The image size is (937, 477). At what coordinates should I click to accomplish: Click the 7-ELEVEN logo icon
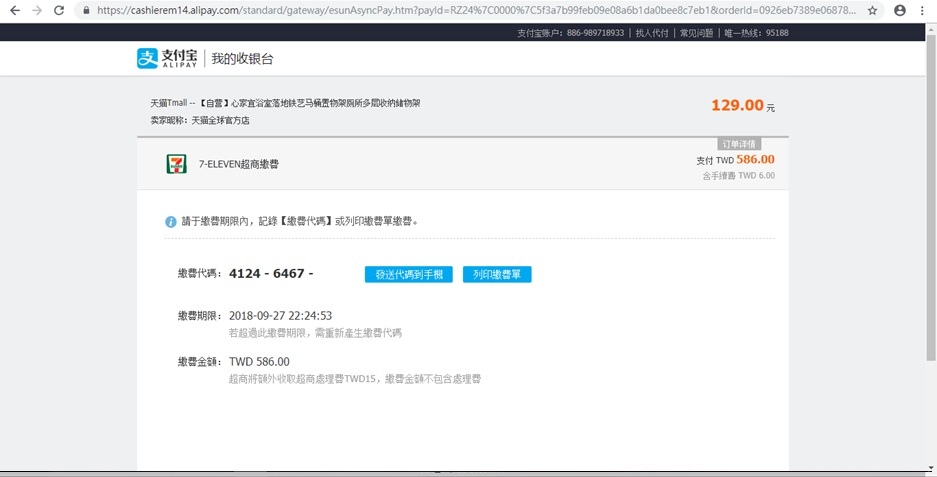pos(176,164)
